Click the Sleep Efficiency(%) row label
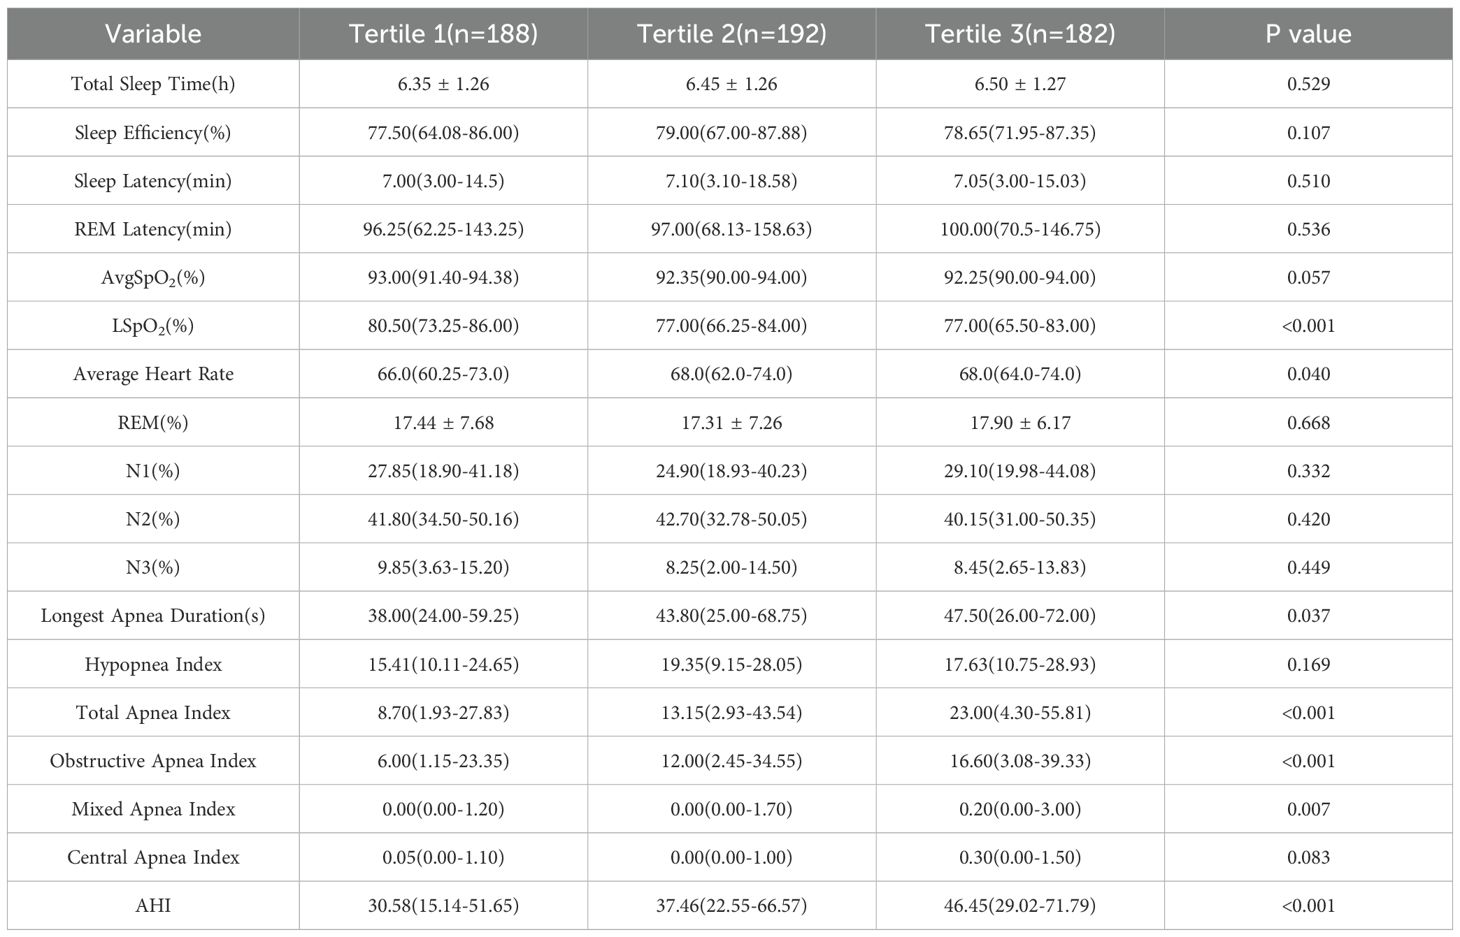This screenshot has height=937, width=1460. [x=153, y=133]
